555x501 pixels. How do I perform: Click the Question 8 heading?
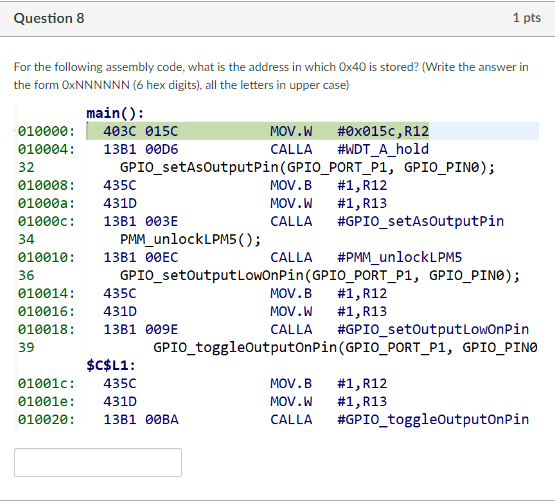click(x=49, y=18)
